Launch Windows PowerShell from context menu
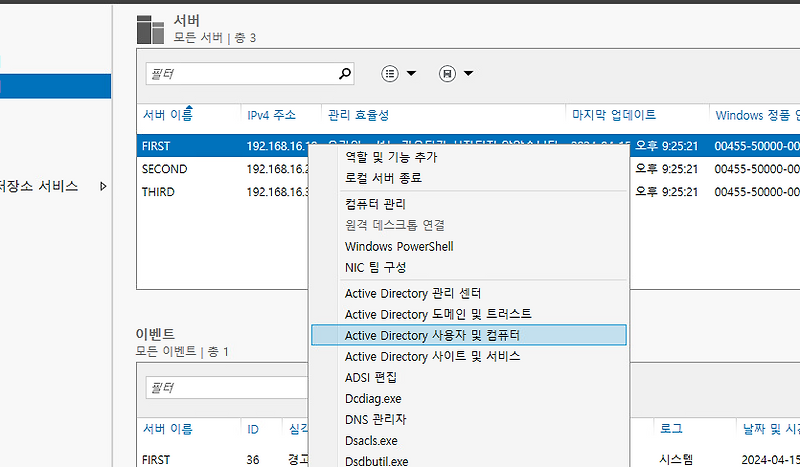 (x=399, y=247)
